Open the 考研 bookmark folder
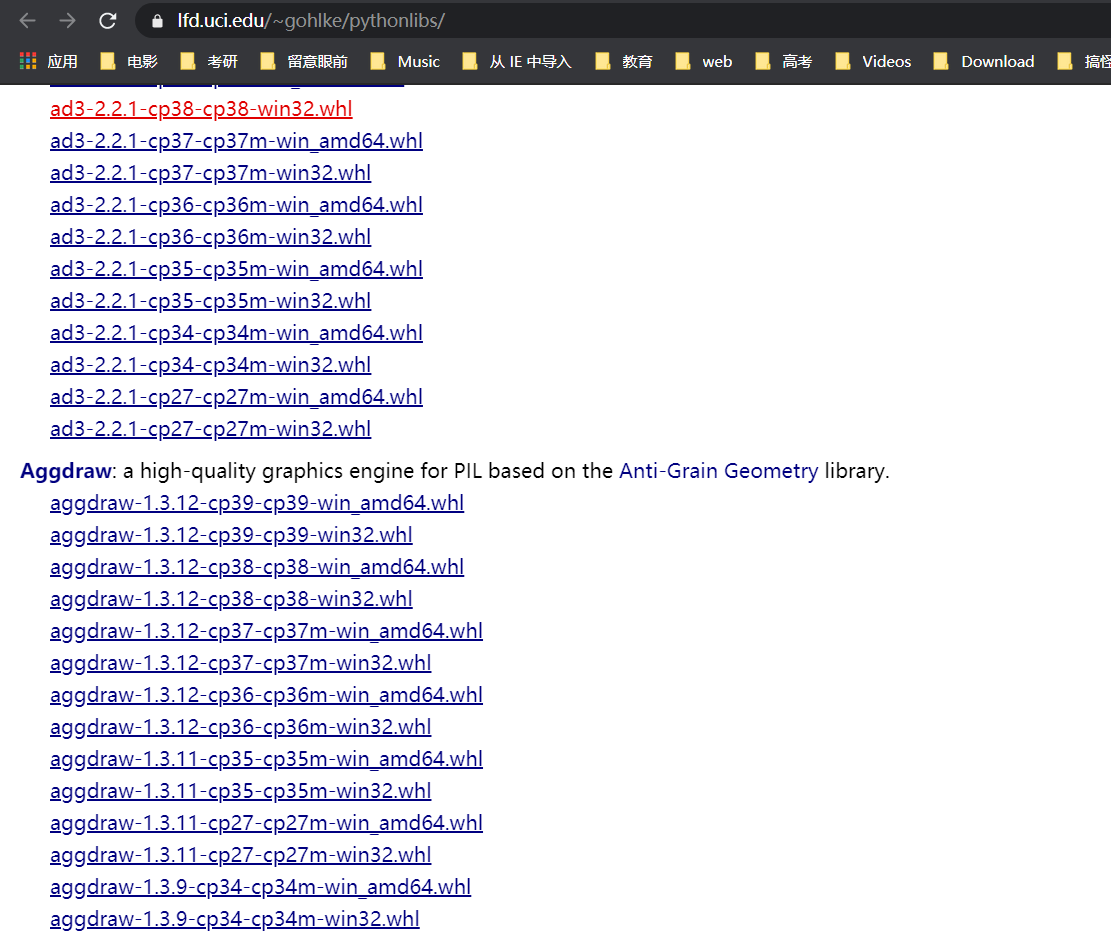 pyautogui.click(x=209, y=62)
